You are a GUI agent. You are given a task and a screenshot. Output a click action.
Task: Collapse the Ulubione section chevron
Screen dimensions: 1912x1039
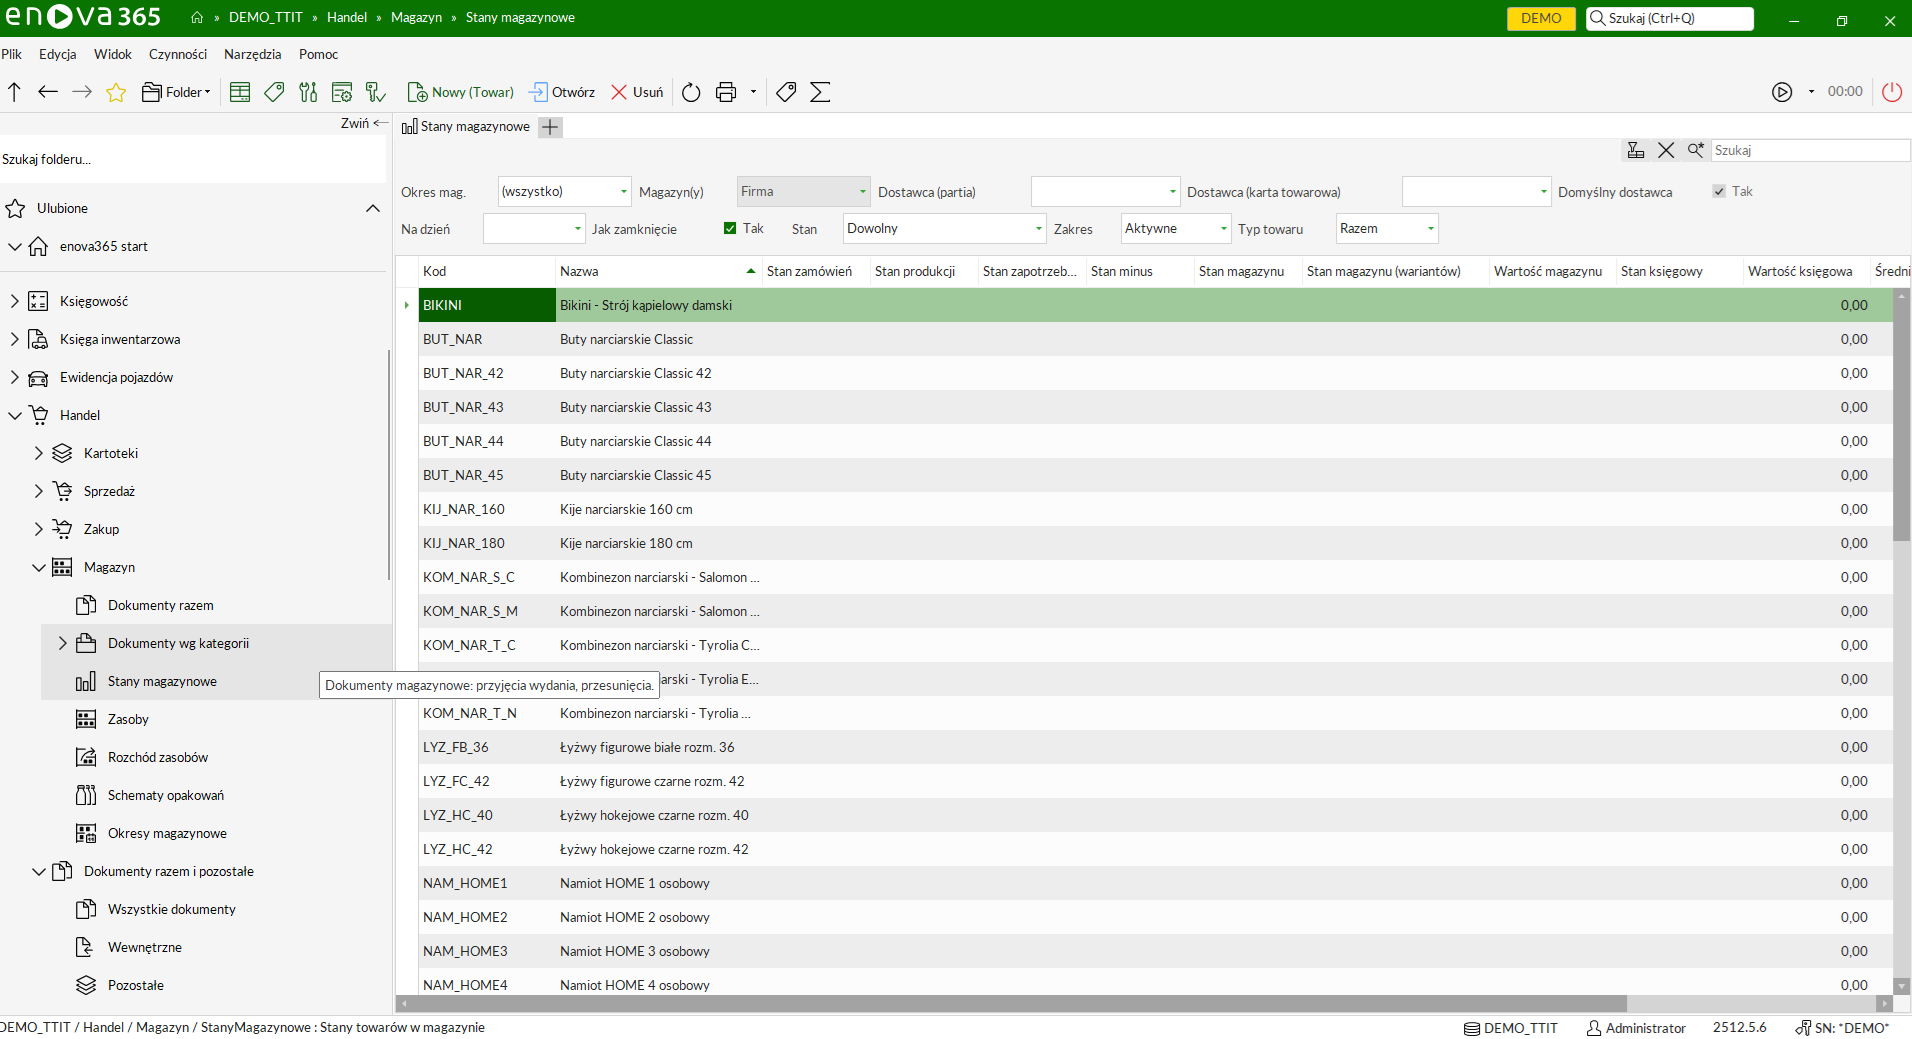click(x=373, y=208)
